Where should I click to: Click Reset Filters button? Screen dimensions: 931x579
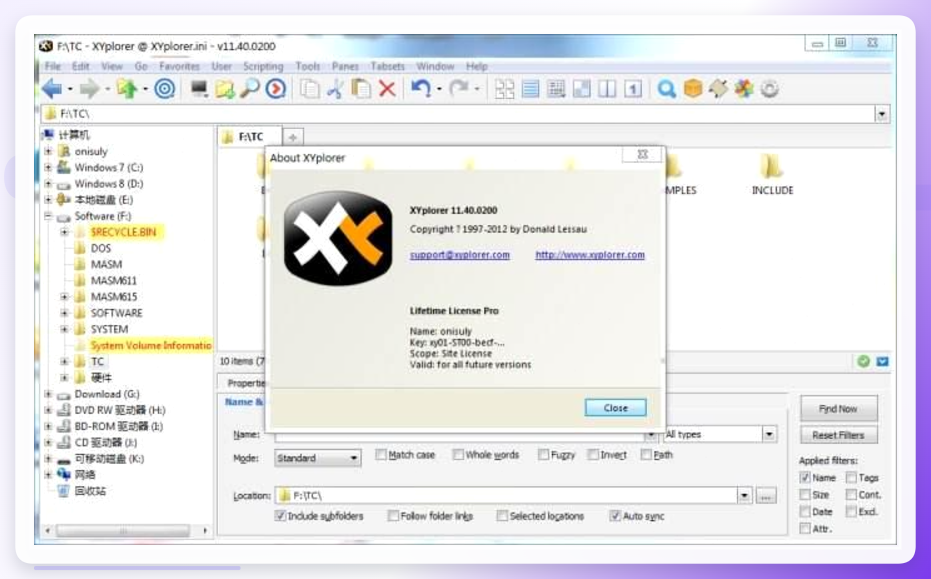click(838, 435)
